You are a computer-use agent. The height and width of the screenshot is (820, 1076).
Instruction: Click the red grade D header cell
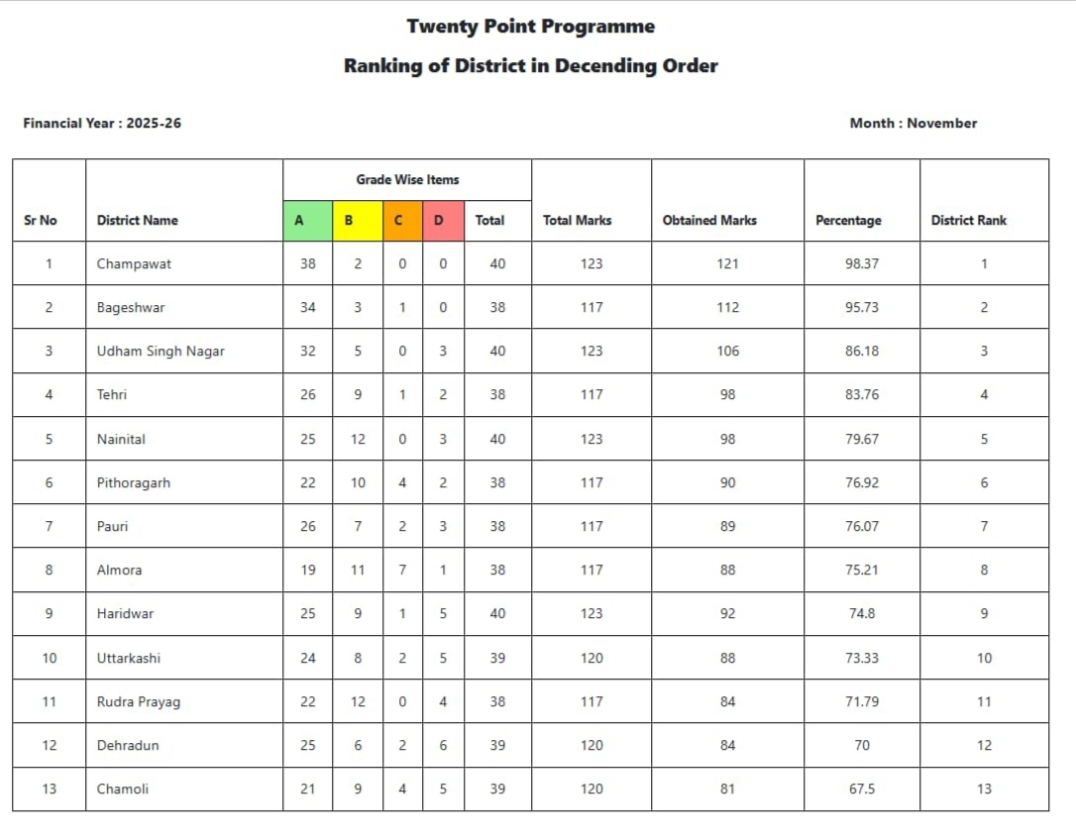(x=443, y=221)
